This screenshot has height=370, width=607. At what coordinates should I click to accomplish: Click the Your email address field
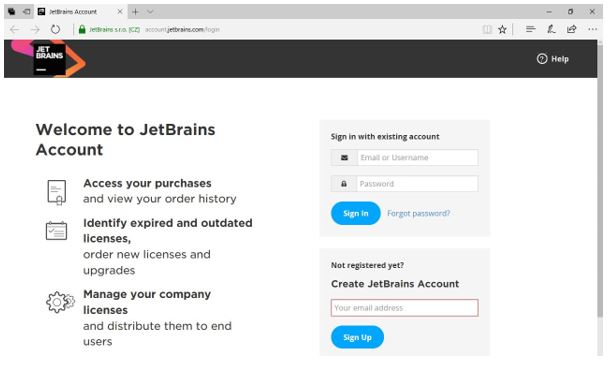(x=405, y=308)
